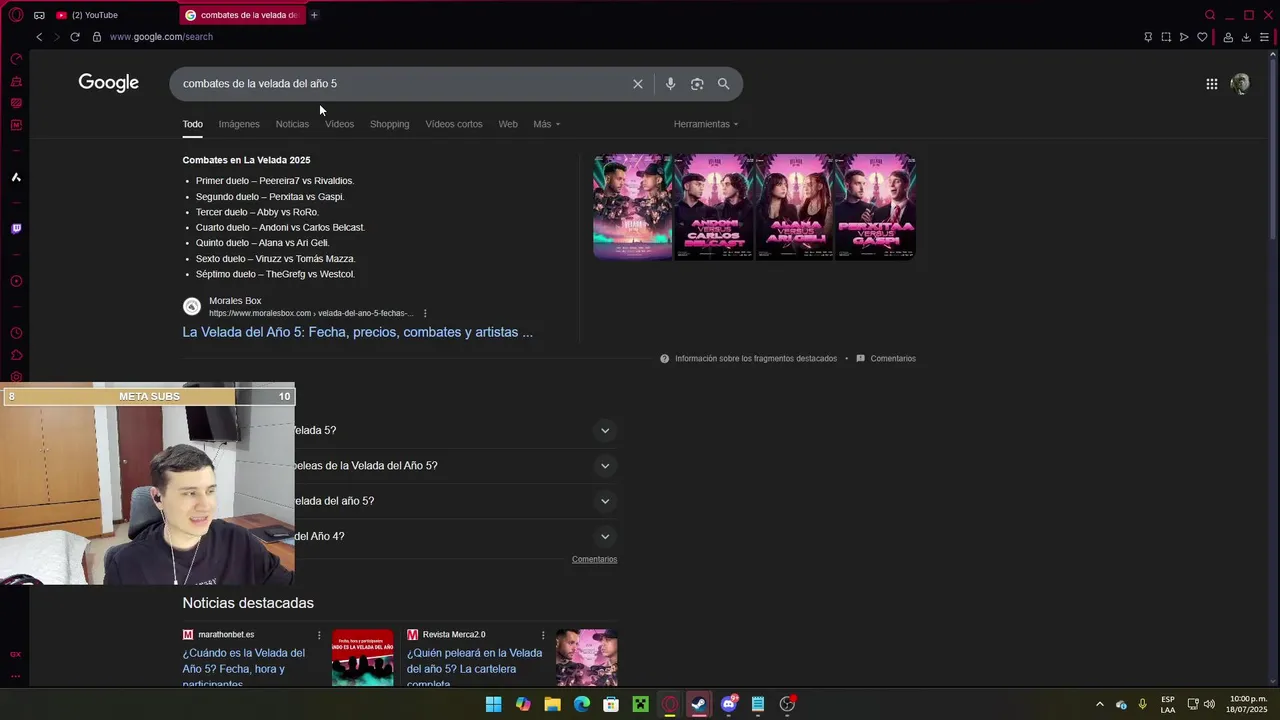Open the Más dropdown menu
The image size is (1280, 720).
point(546,124)
